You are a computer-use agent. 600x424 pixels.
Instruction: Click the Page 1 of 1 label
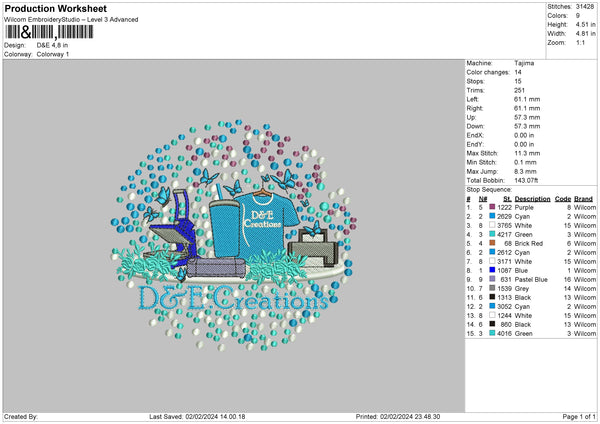click(579, 416)
